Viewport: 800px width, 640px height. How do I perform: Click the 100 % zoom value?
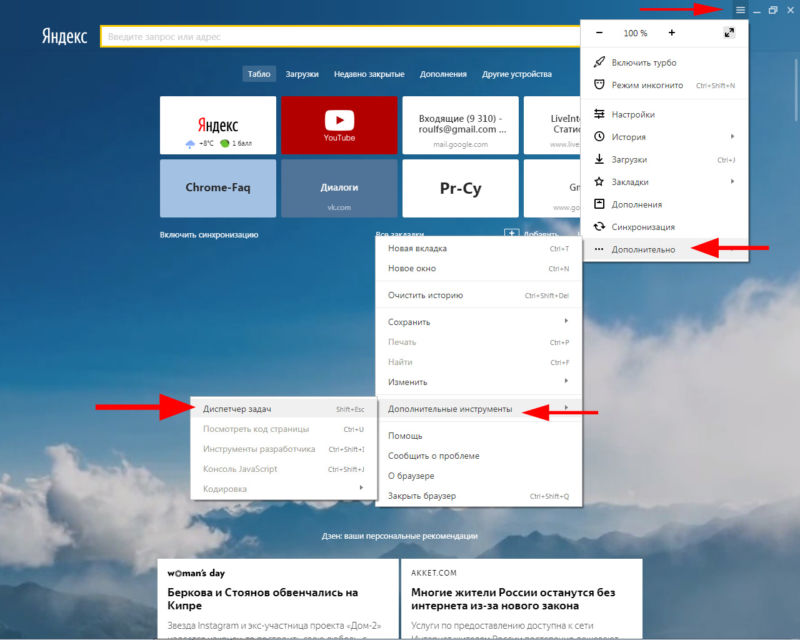pos(635,33)
